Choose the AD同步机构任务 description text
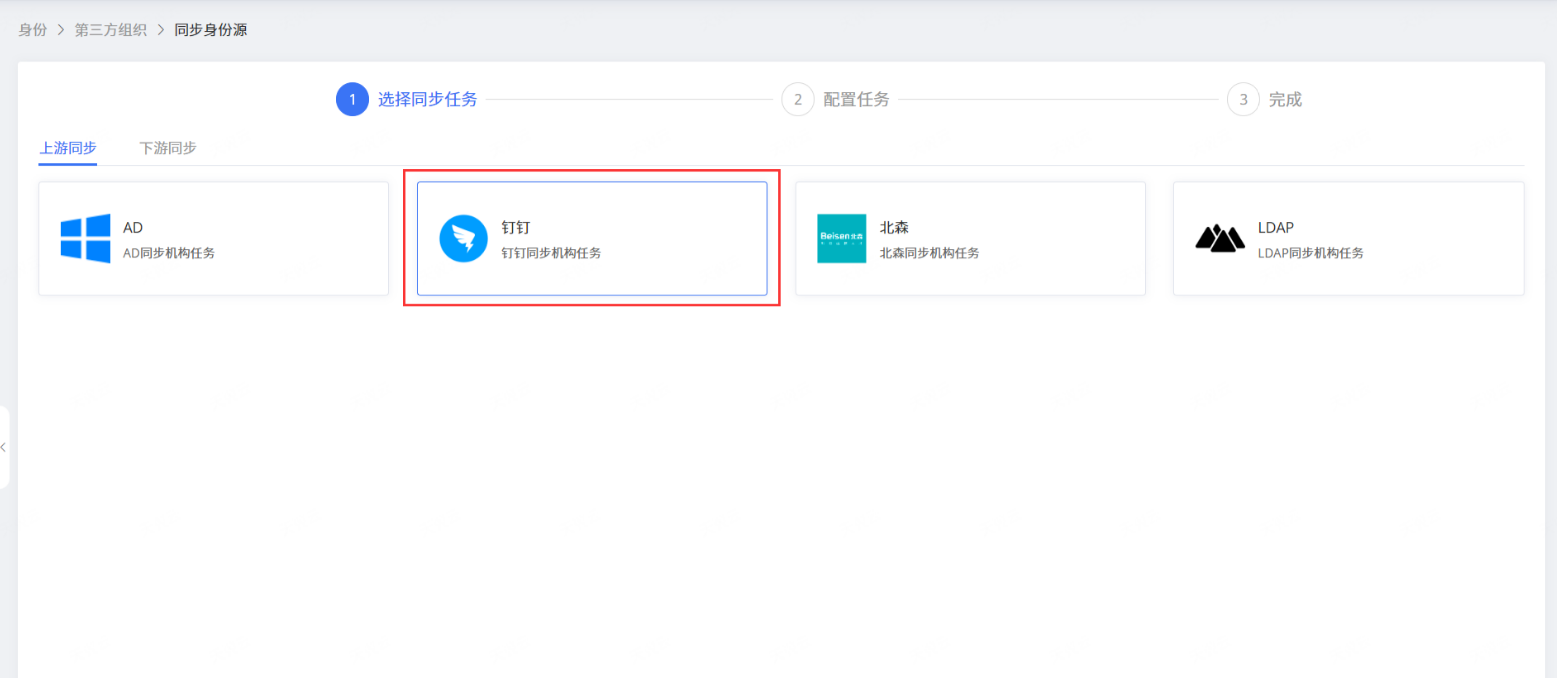 (x=169, y=253)
